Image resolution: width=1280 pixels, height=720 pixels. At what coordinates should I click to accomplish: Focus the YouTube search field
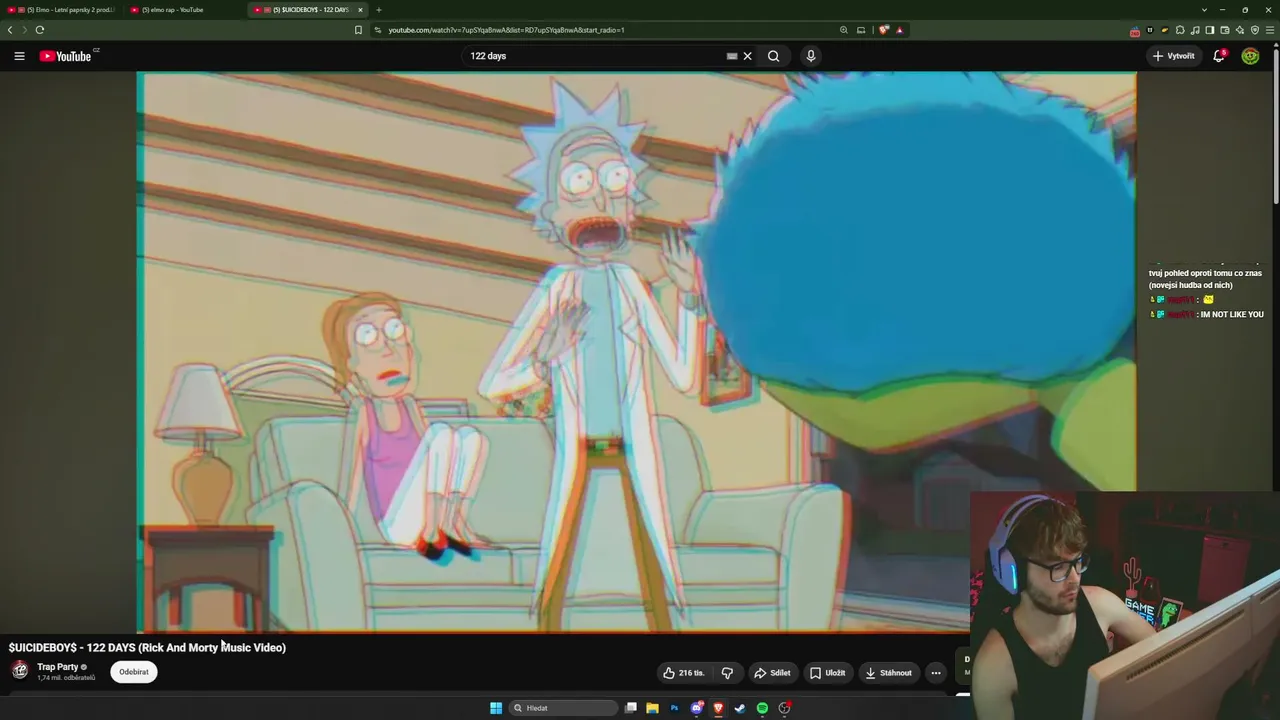[x=595, y=56]
